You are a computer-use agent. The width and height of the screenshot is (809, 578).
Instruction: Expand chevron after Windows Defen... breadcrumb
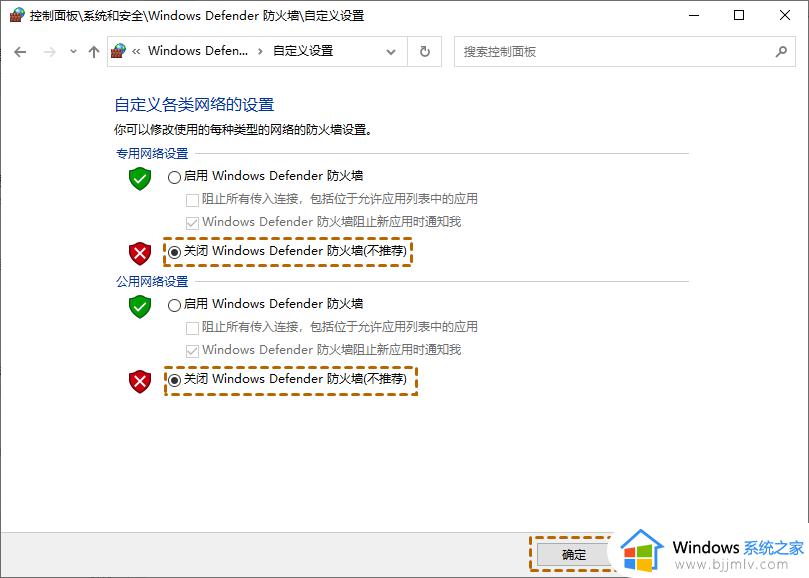point(260,51)
